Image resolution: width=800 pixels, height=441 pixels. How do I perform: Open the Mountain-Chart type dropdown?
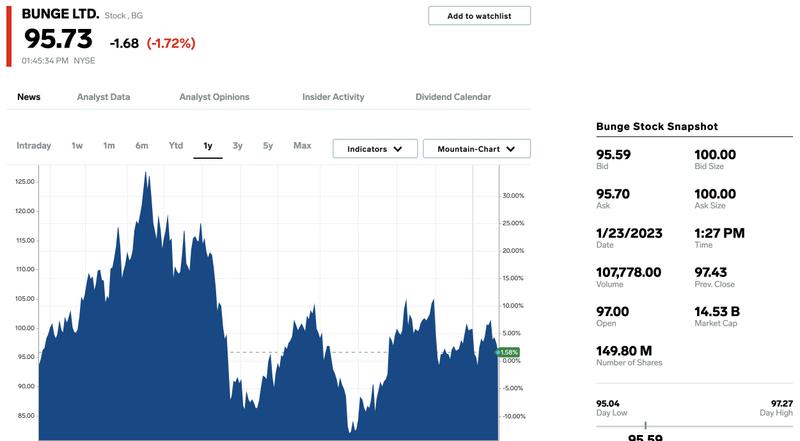(477, 149)
